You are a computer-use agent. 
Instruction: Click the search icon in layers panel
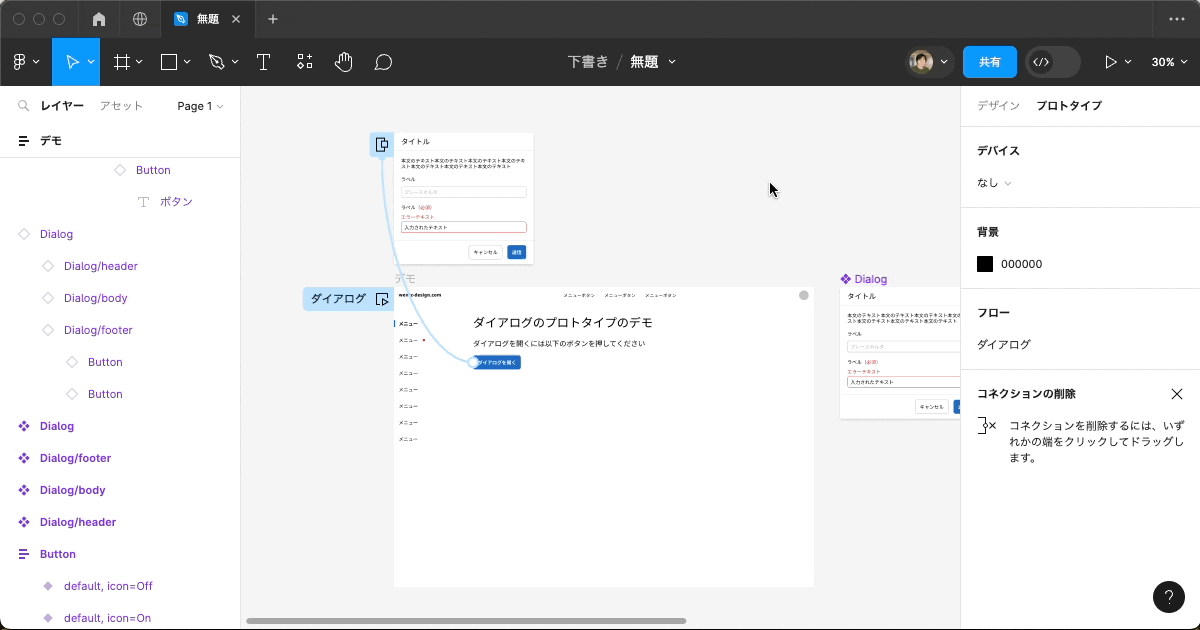23,106
